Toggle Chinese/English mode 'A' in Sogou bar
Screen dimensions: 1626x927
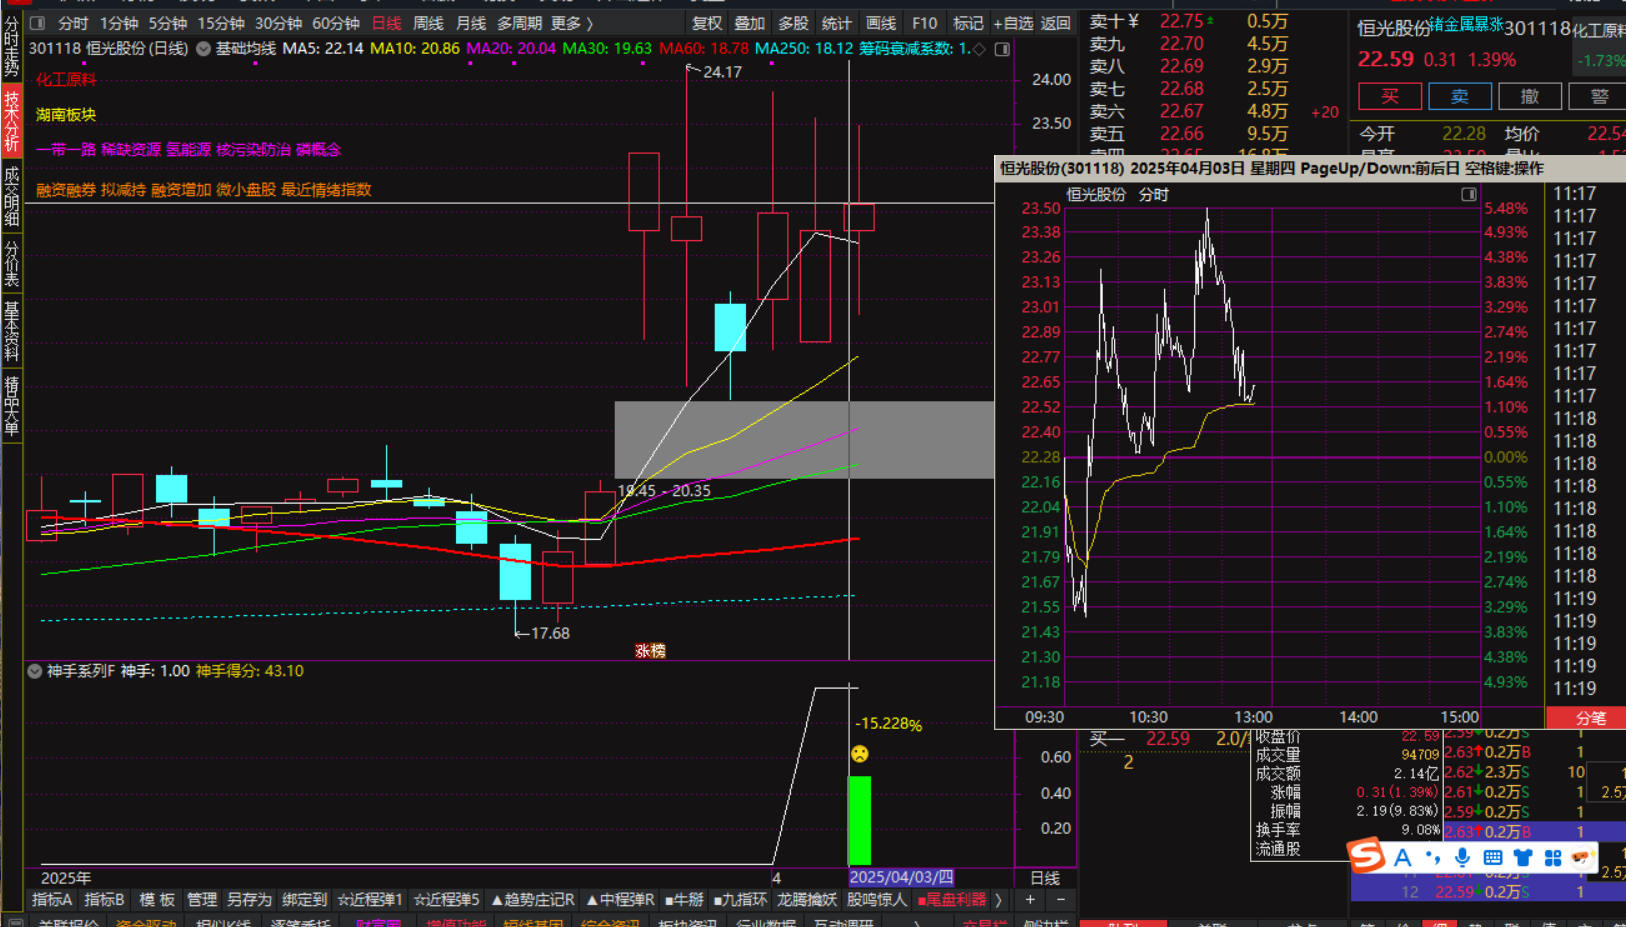1402,857
